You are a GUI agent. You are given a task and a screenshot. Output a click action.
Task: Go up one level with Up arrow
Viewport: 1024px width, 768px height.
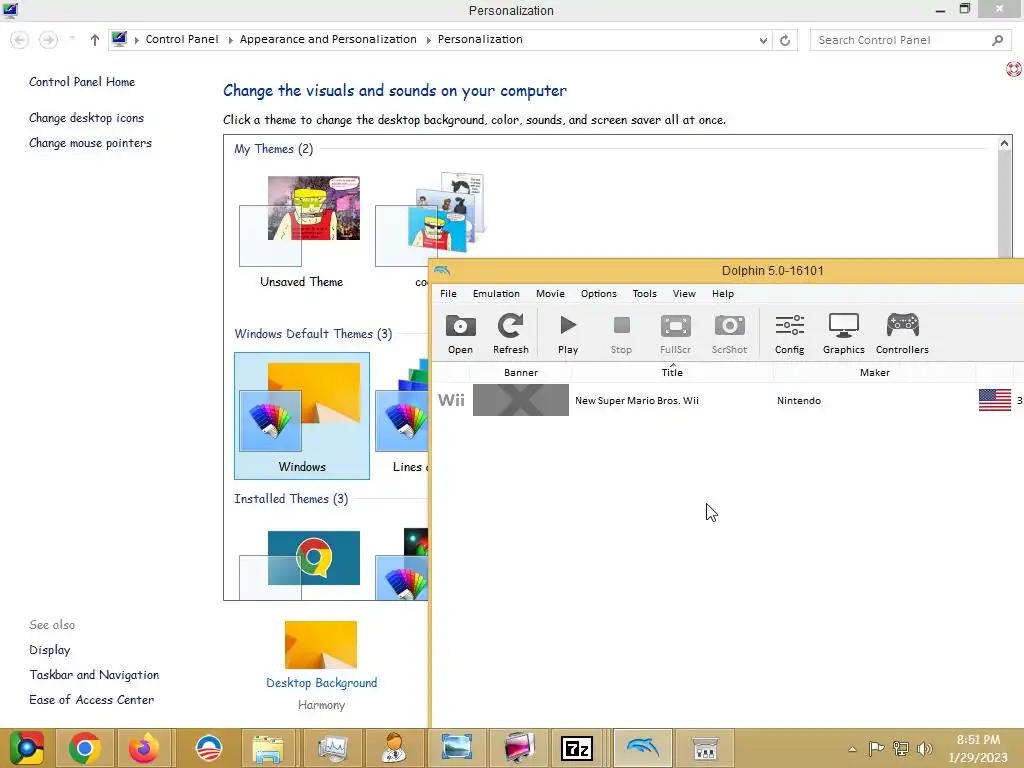[x=95, y=40]
